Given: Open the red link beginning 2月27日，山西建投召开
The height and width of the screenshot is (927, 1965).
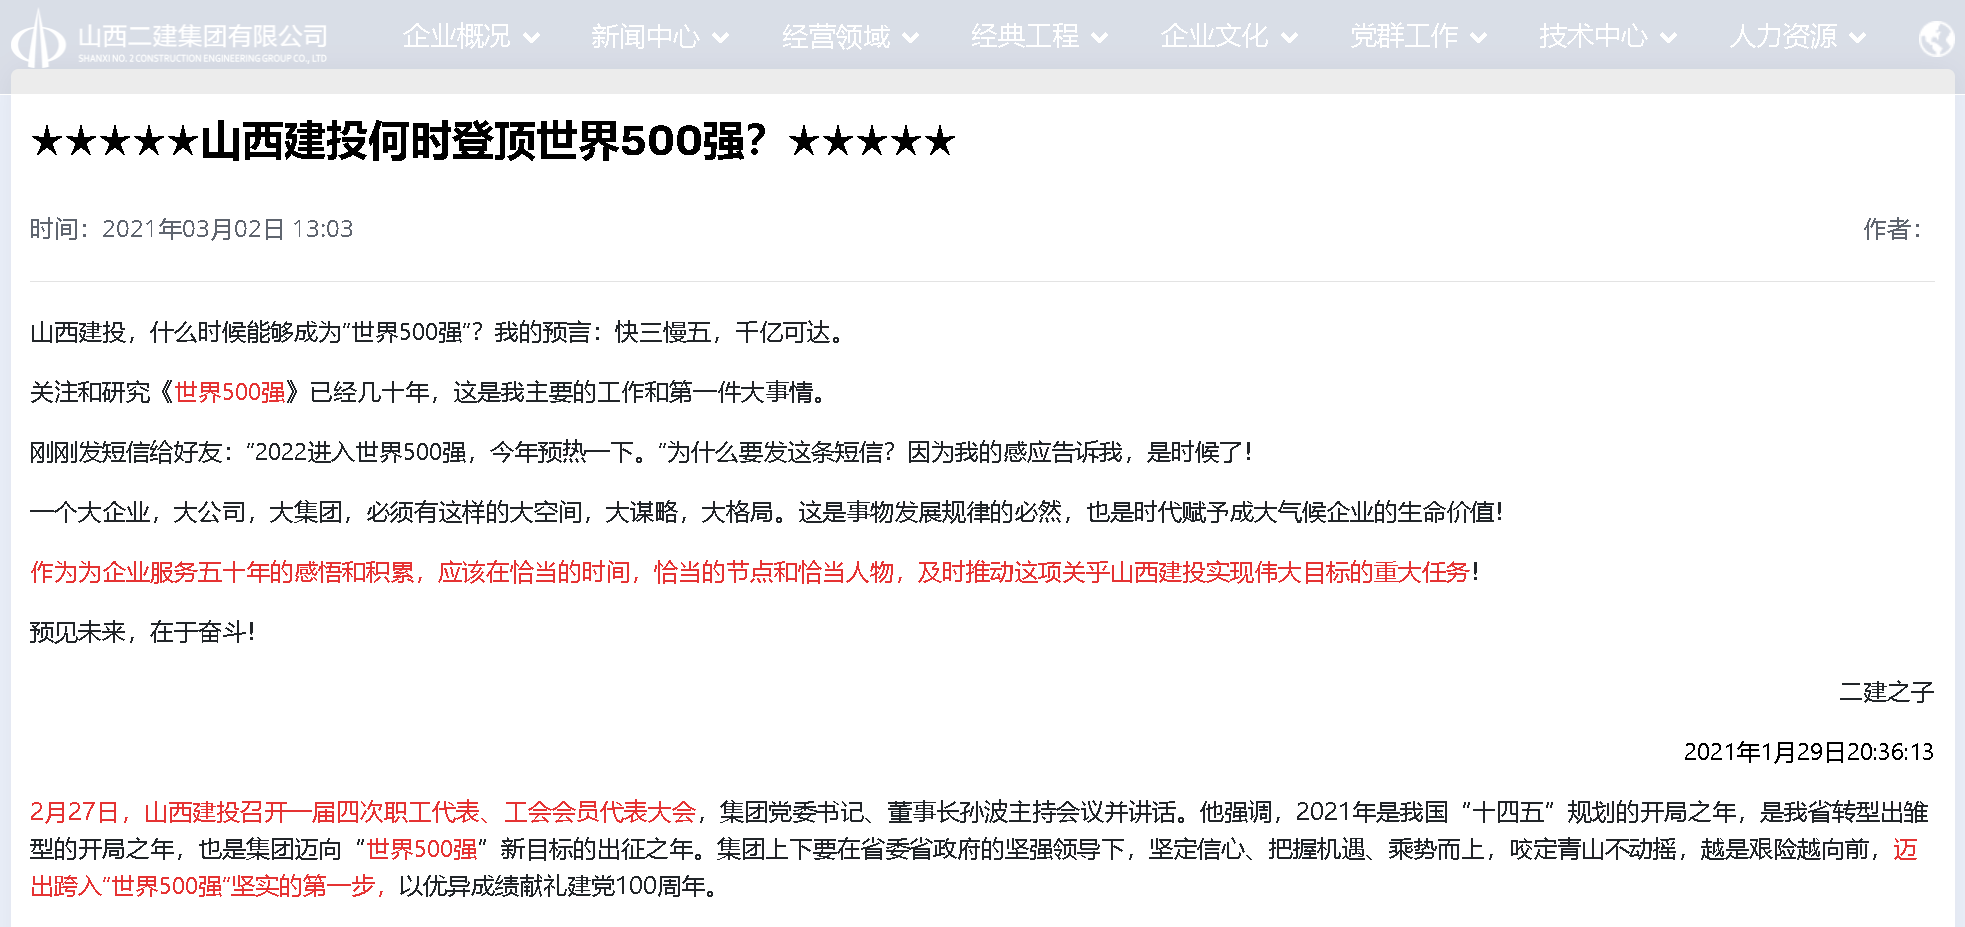Looking at the screenshot, I should (363, 812).
